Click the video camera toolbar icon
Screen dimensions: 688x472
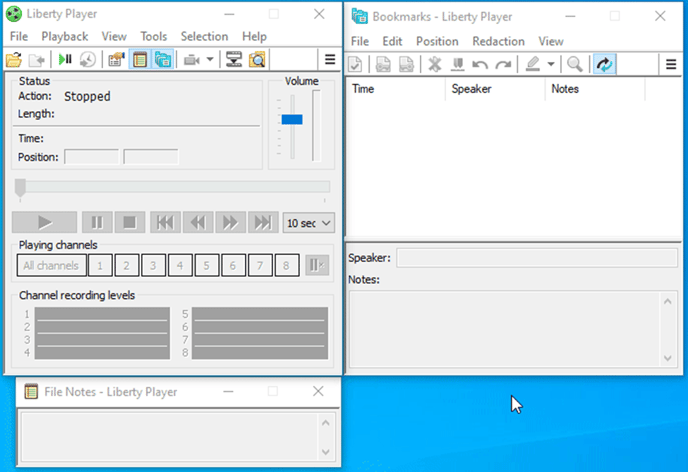pos(192,60)
